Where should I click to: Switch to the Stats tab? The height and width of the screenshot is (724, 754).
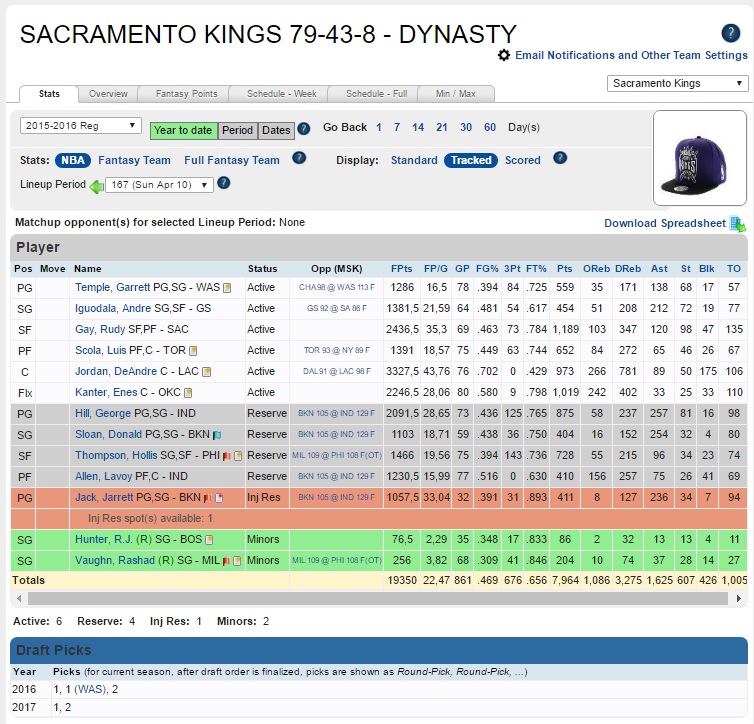click(x=49, y=94)
